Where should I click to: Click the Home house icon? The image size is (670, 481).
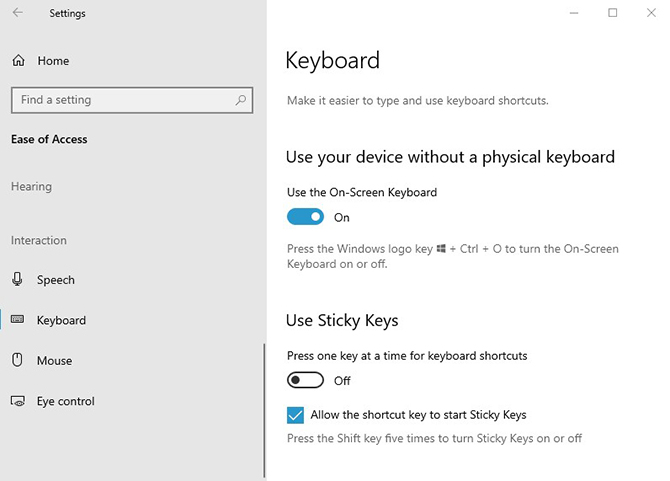[x=18, y=61]
